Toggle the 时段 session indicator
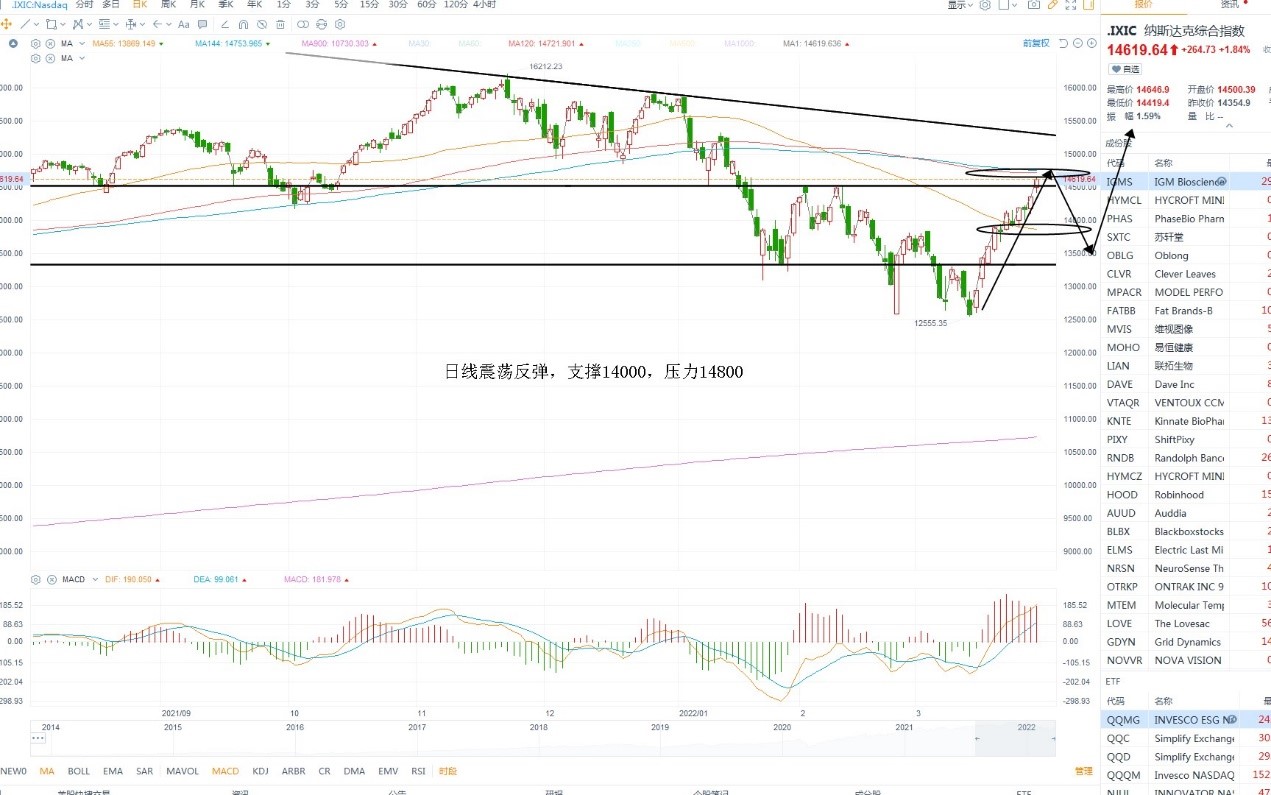Image resolution: width=1271 pixels, height=795 pixels. tap(447, 771)
